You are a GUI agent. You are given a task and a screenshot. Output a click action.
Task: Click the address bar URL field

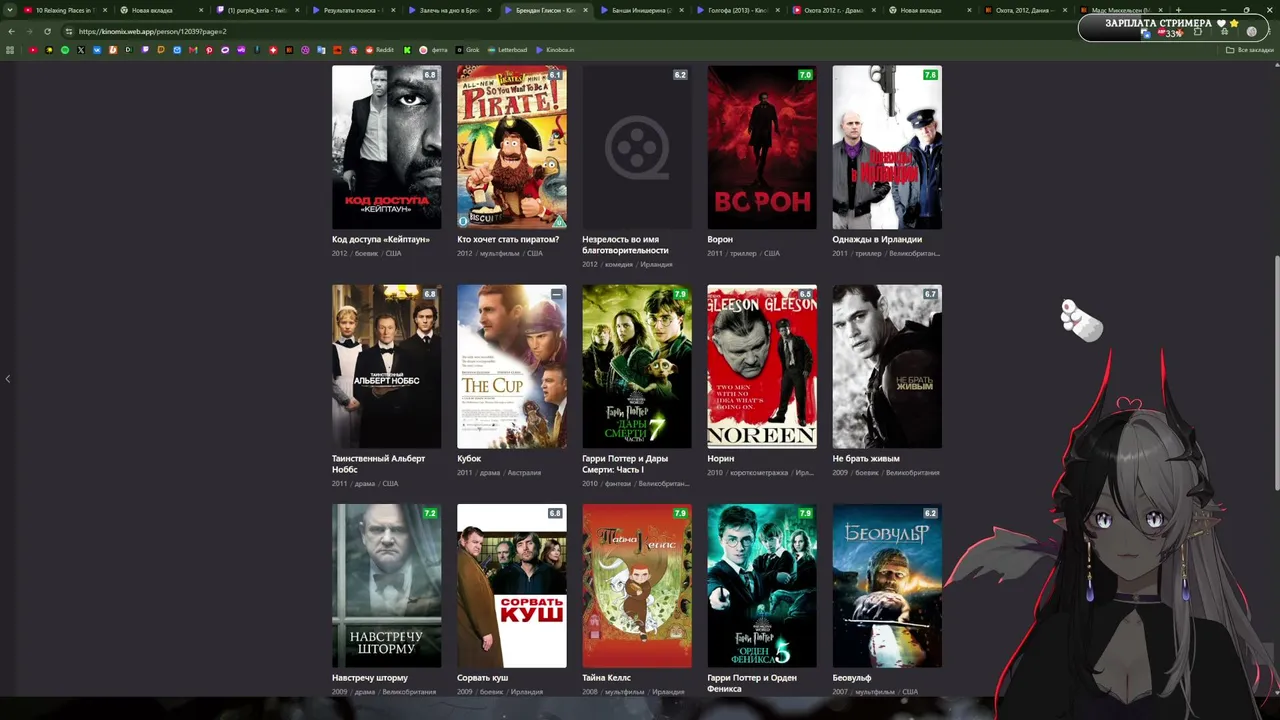point(600,31)
